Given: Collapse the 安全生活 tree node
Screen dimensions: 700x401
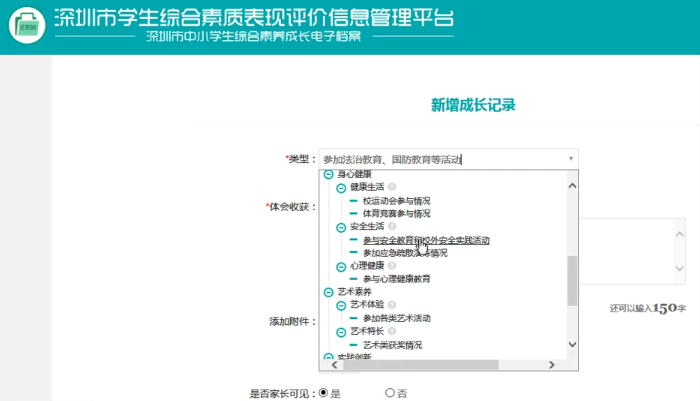Looking at the screenshot, I should 341,227.
